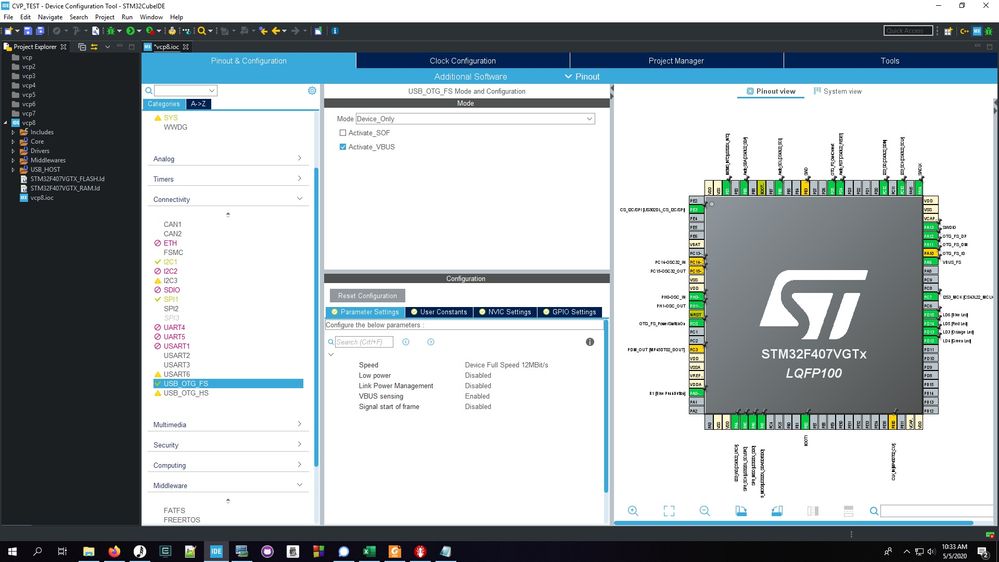Click the pin search field under the pinout
This screenshot has height=562, width=999.
[x=938, y=511]
